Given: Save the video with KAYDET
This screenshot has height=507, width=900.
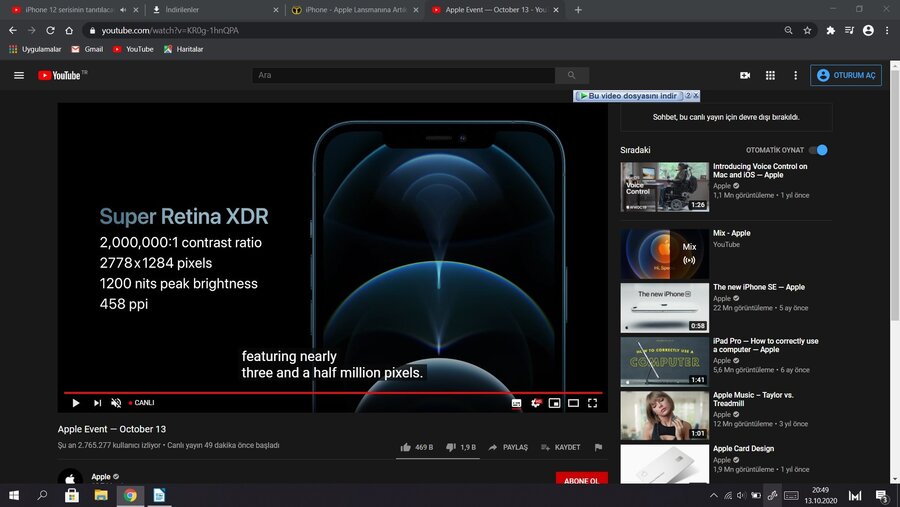Looking at the screenshot, I should click(560, 447).
